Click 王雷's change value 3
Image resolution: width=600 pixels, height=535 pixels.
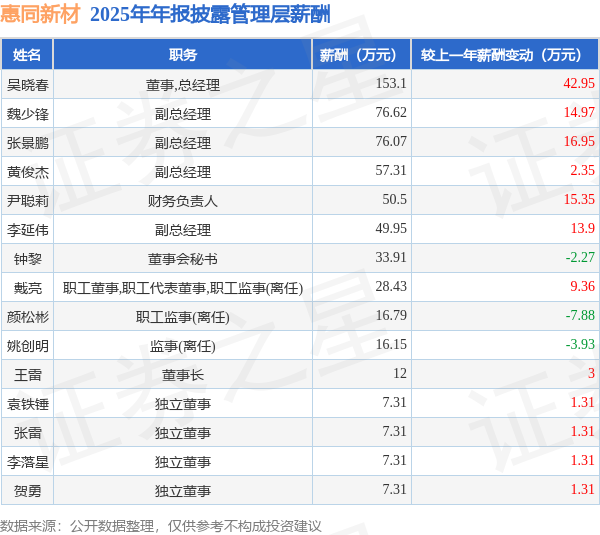click(591, 374)
